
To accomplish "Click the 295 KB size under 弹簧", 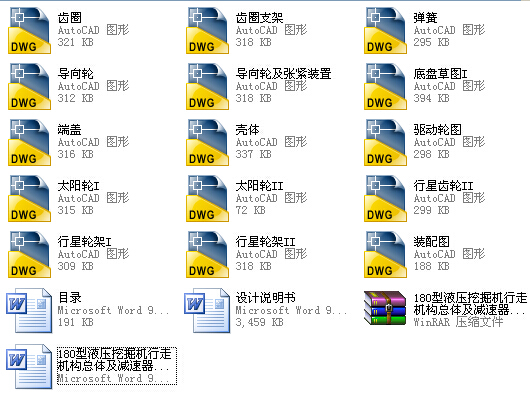I will click(x=431, y=43).
